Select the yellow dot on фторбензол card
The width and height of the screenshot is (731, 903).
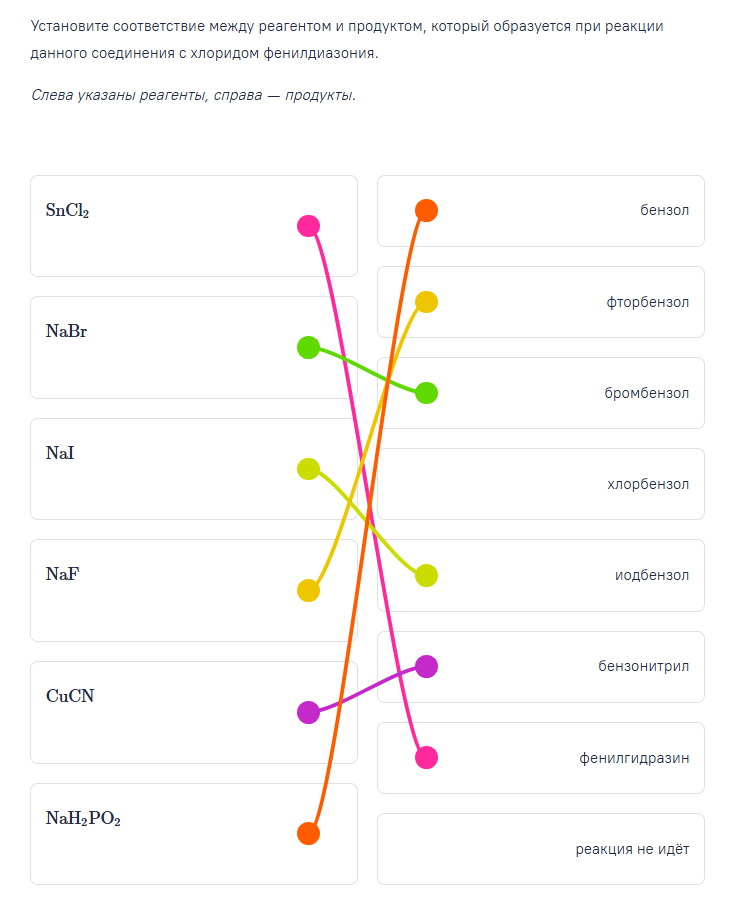point(426,302)
